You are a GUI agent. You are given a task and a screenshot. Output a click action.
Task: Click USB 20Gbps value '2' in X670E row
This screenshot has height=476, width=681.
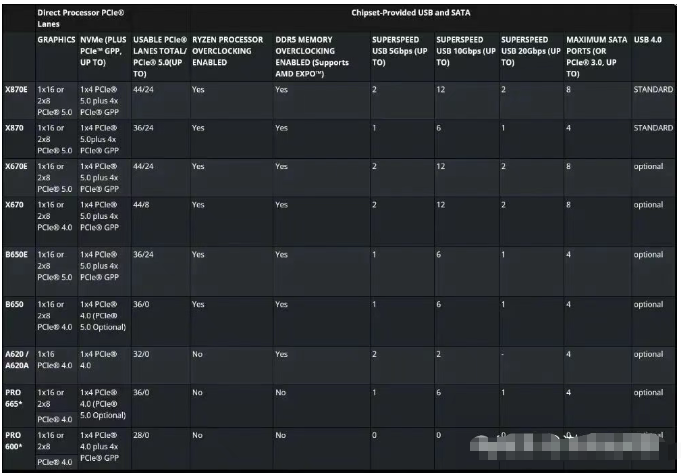coord(503,166)
